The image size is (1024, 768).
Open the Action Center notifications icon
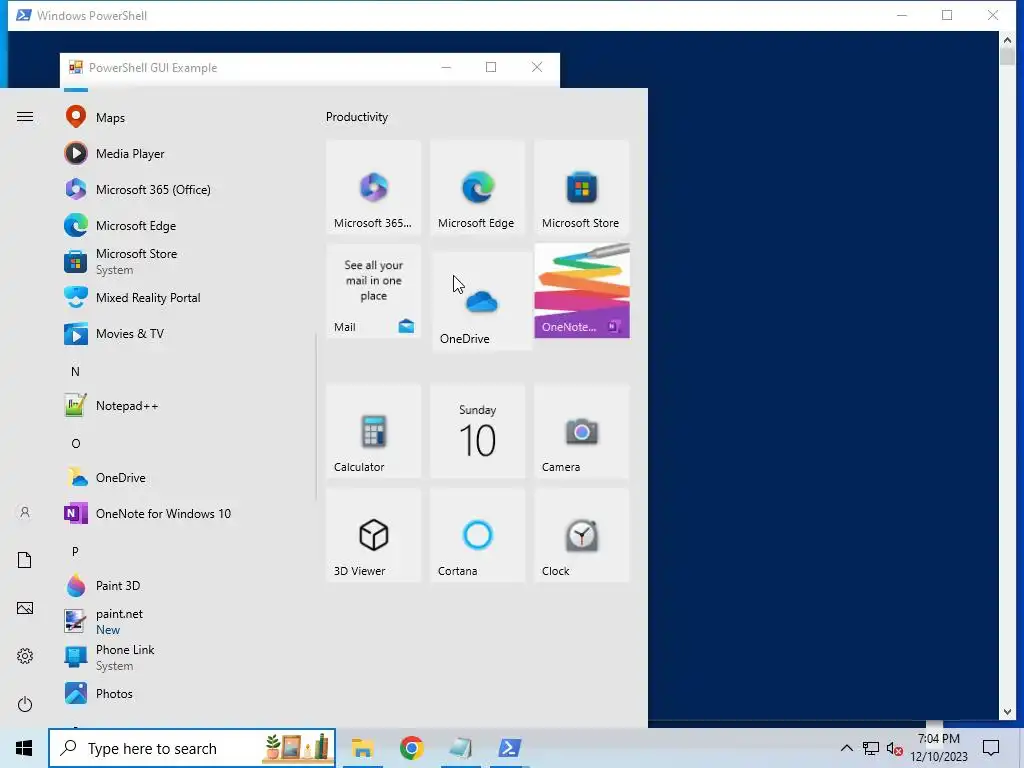[991, 748]
